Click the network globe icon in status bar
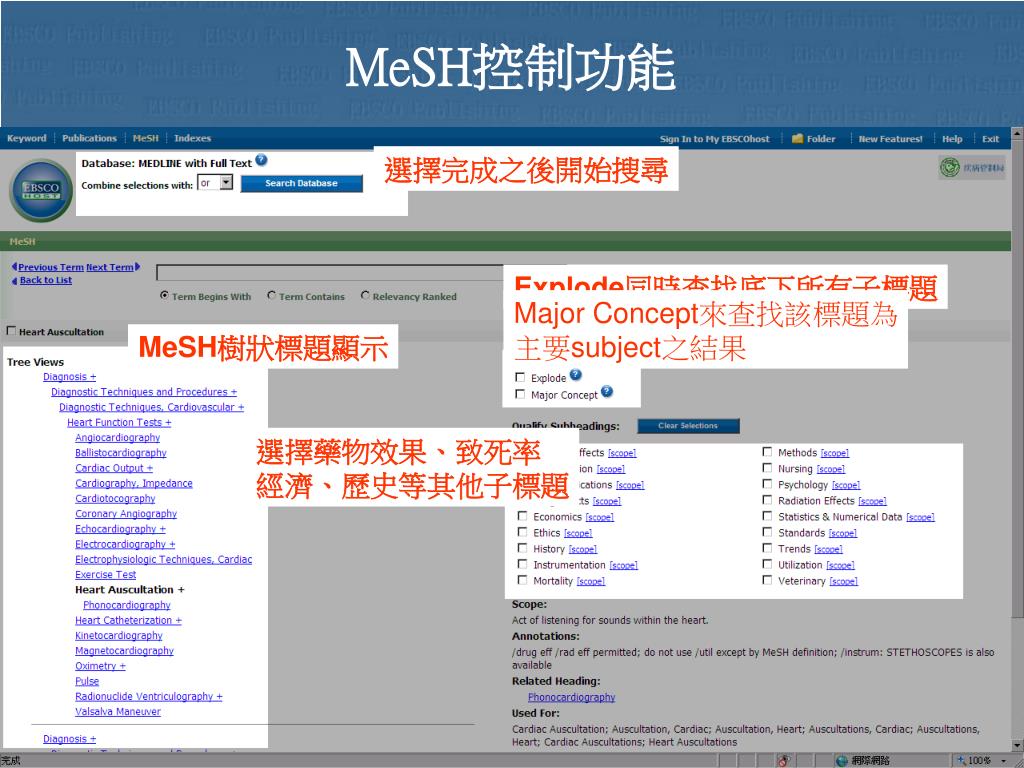Screen dimensions: 1024x768 coord(842,761)
